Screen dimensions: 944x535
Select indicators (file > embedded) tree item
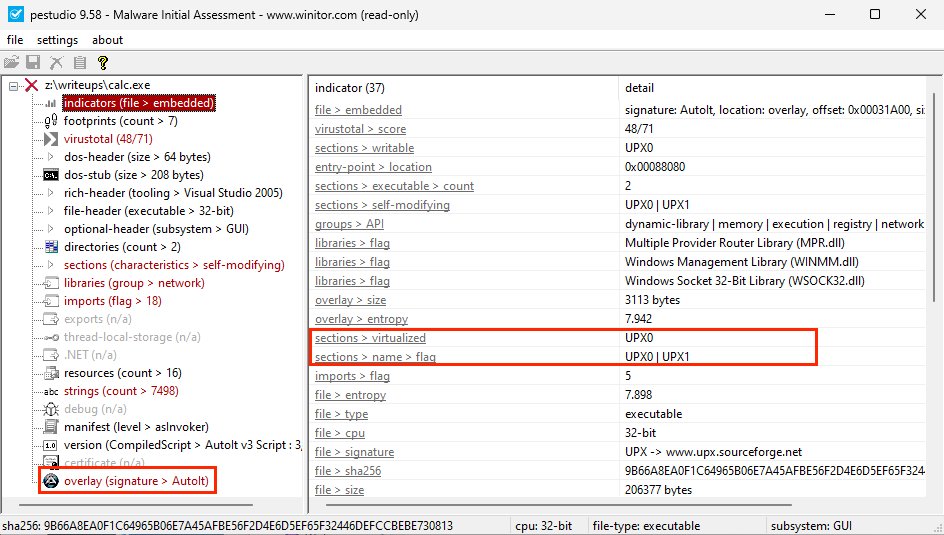tap(138, 103)
